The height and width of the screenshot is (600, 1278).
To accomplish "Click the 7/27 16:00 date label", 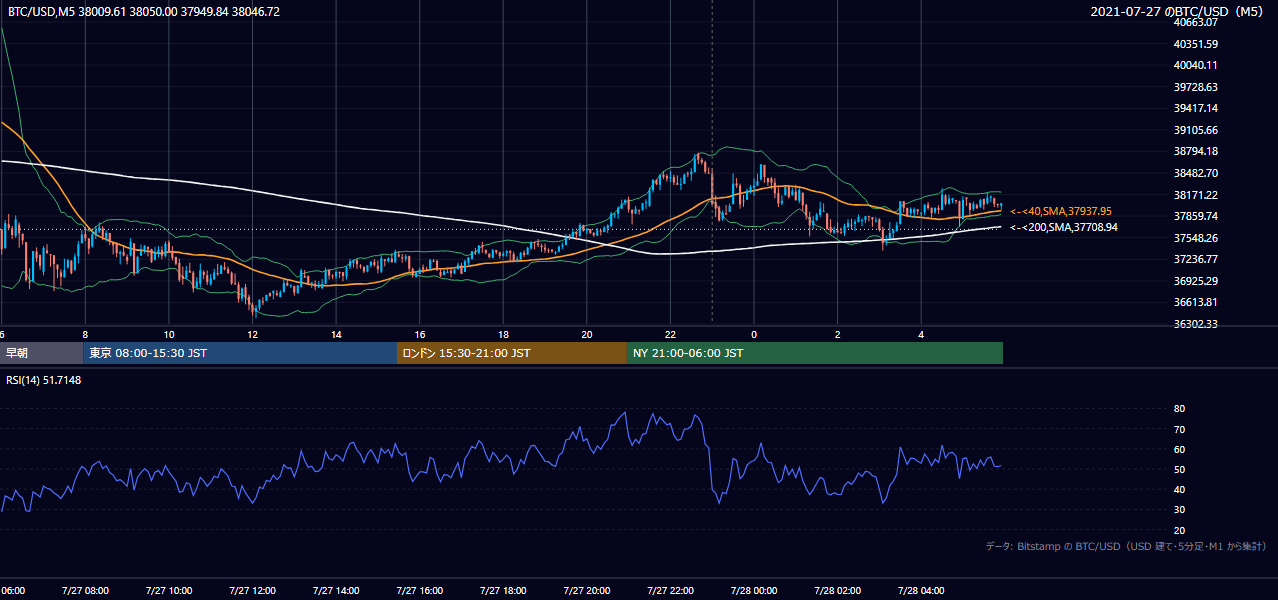I will [x=420, y=590].
